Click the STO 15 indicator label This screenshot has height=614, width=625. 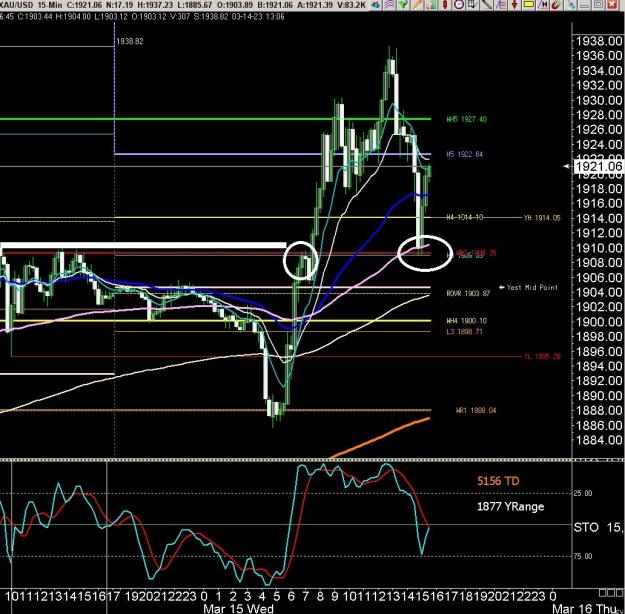(x=598, y=527)
